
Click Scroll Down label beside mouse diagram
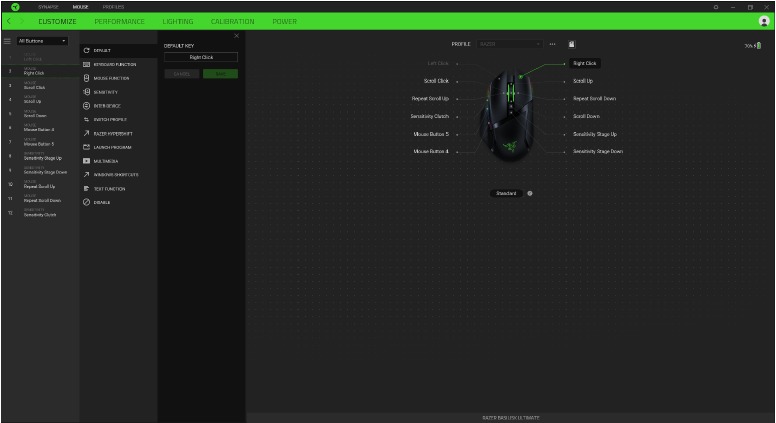[586, 116]
